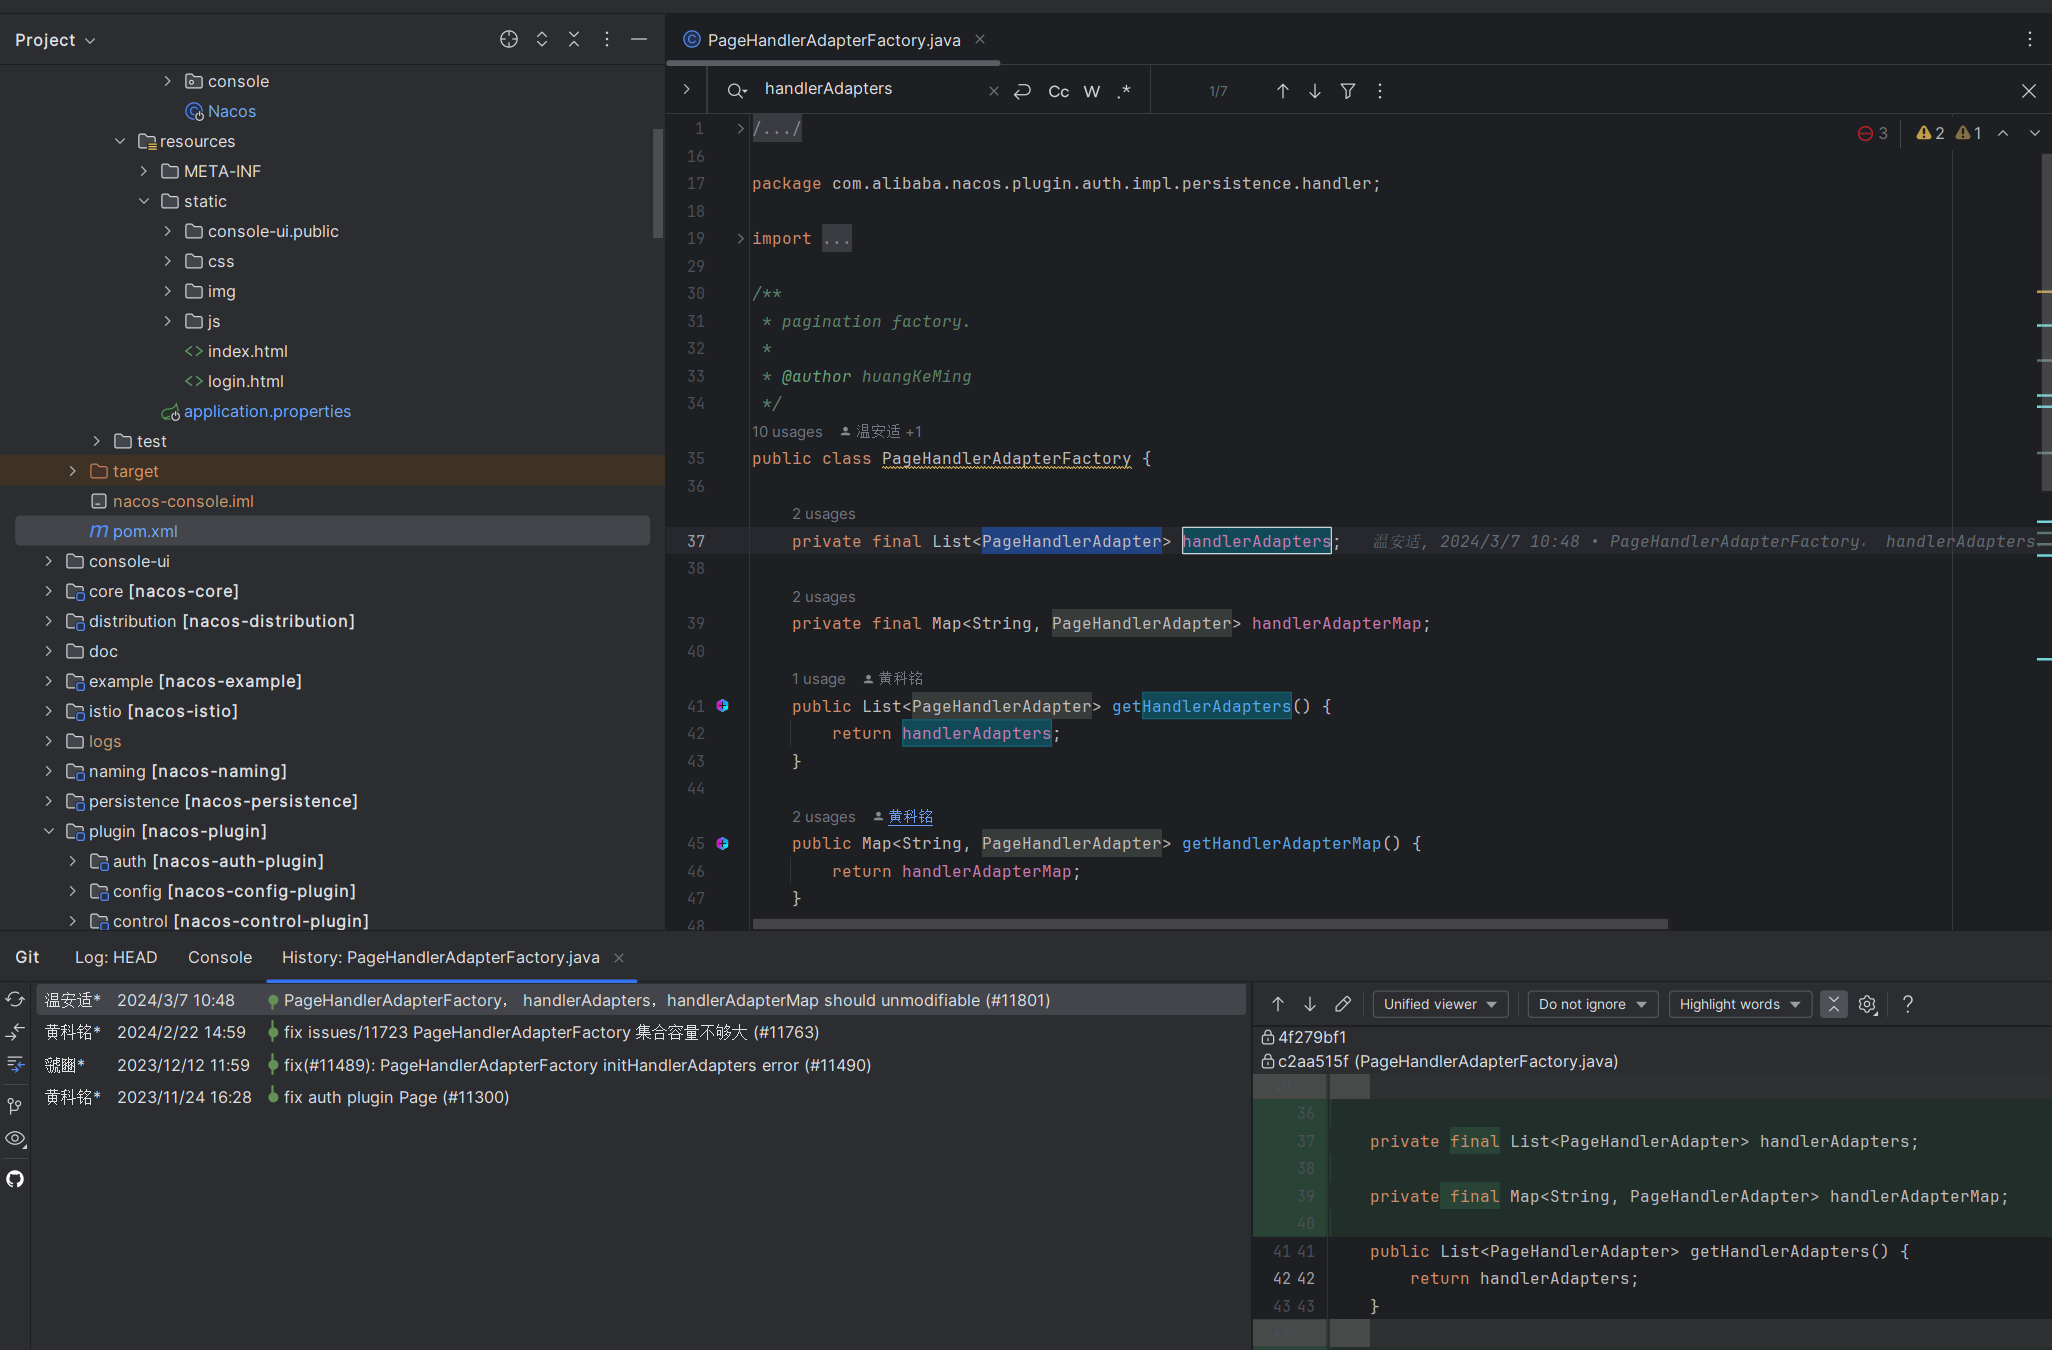Toggle collapse unchanged fragments button
This screenshot has width=2052, height=1350.
coord(1834,1004)
